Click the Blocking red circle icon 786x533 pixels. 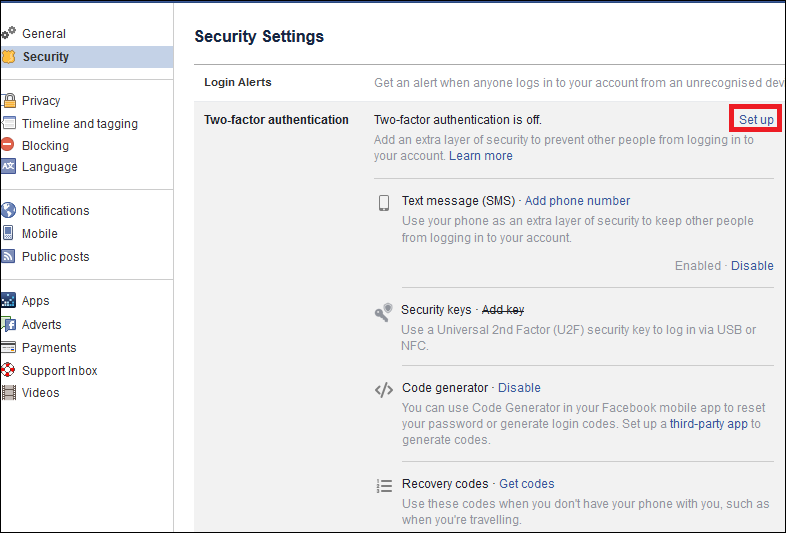(x=9, y=145)
